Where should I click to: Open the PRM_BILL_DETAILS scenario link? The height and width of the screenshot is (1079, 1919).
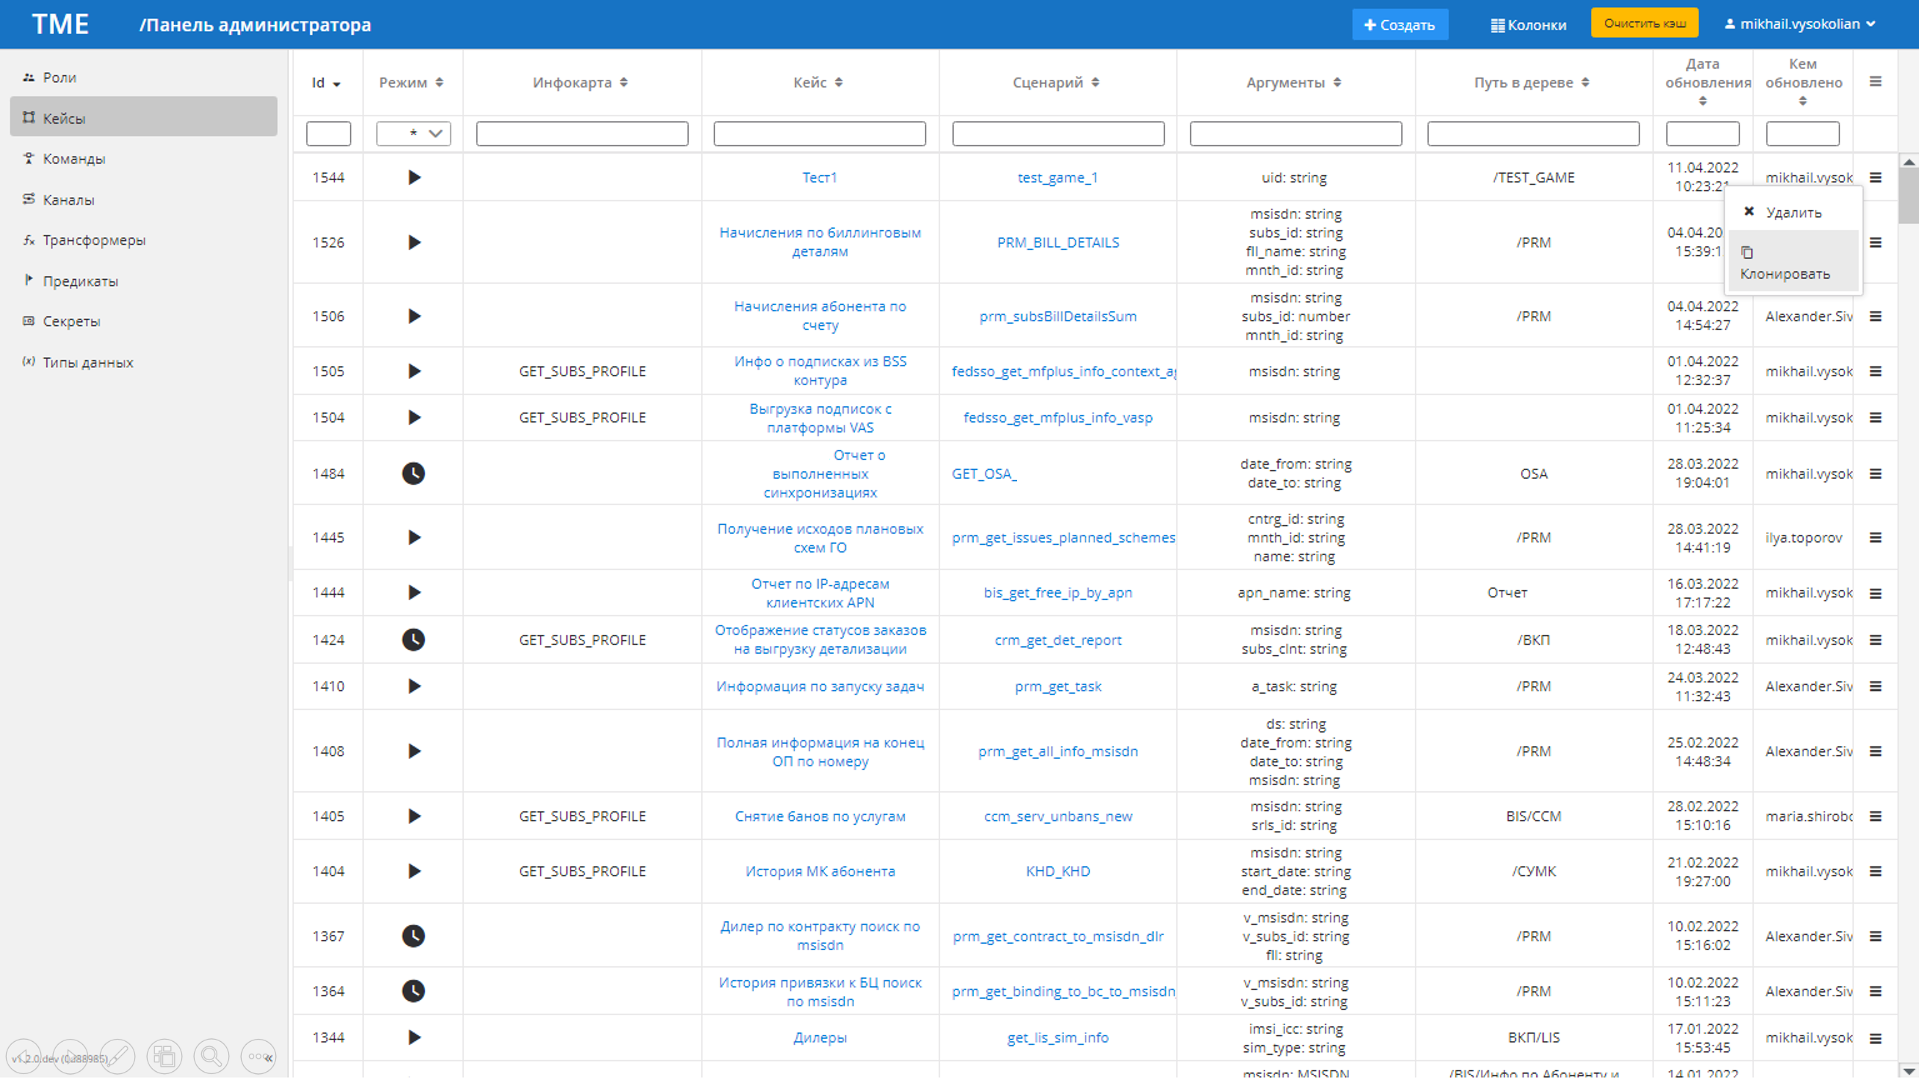tap(1057, 243)
